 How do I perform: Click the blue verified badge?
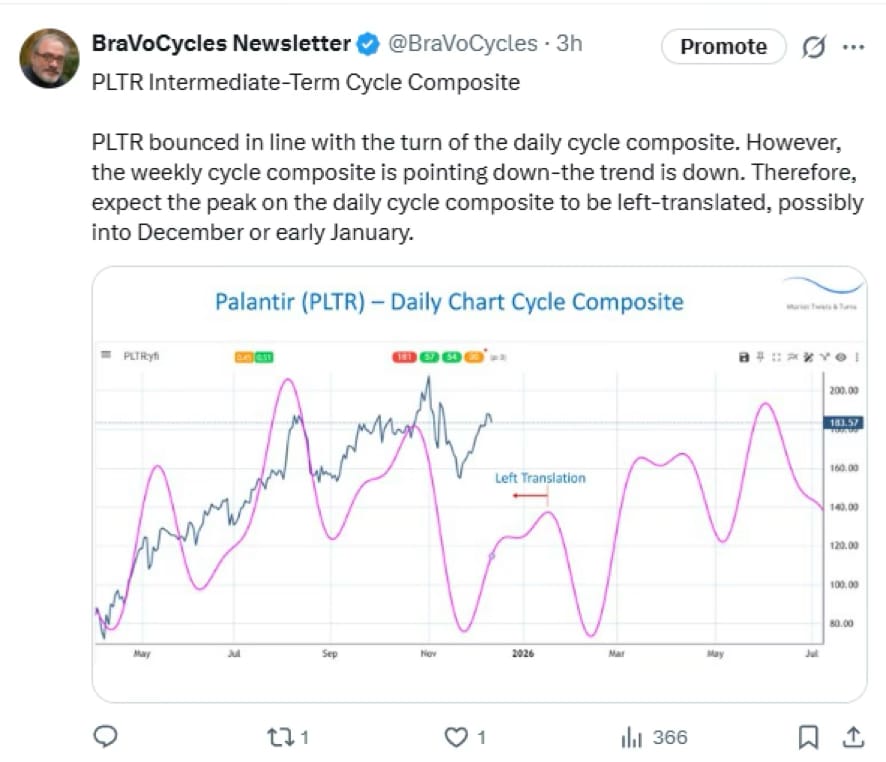click(x=368, y=43)
